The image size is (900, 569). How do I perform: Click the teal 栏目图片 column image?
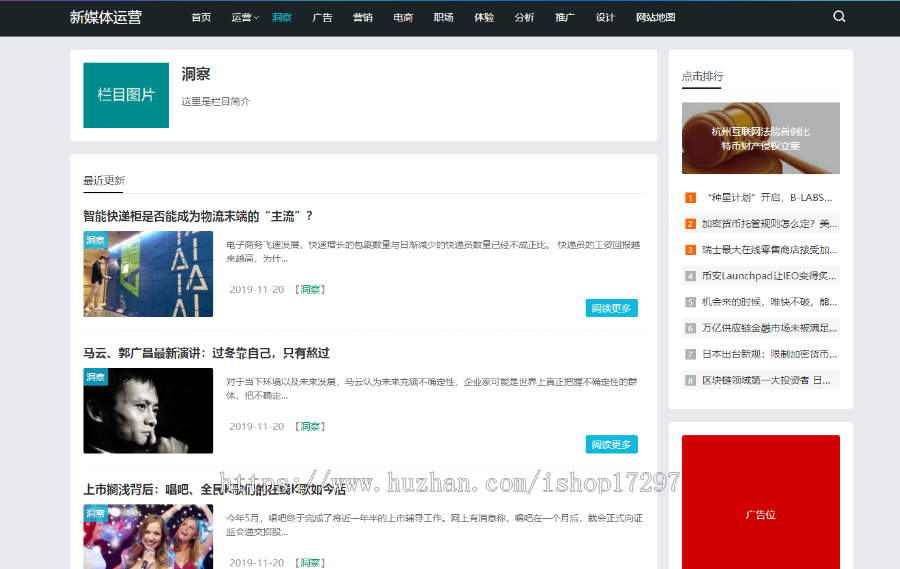126,95
